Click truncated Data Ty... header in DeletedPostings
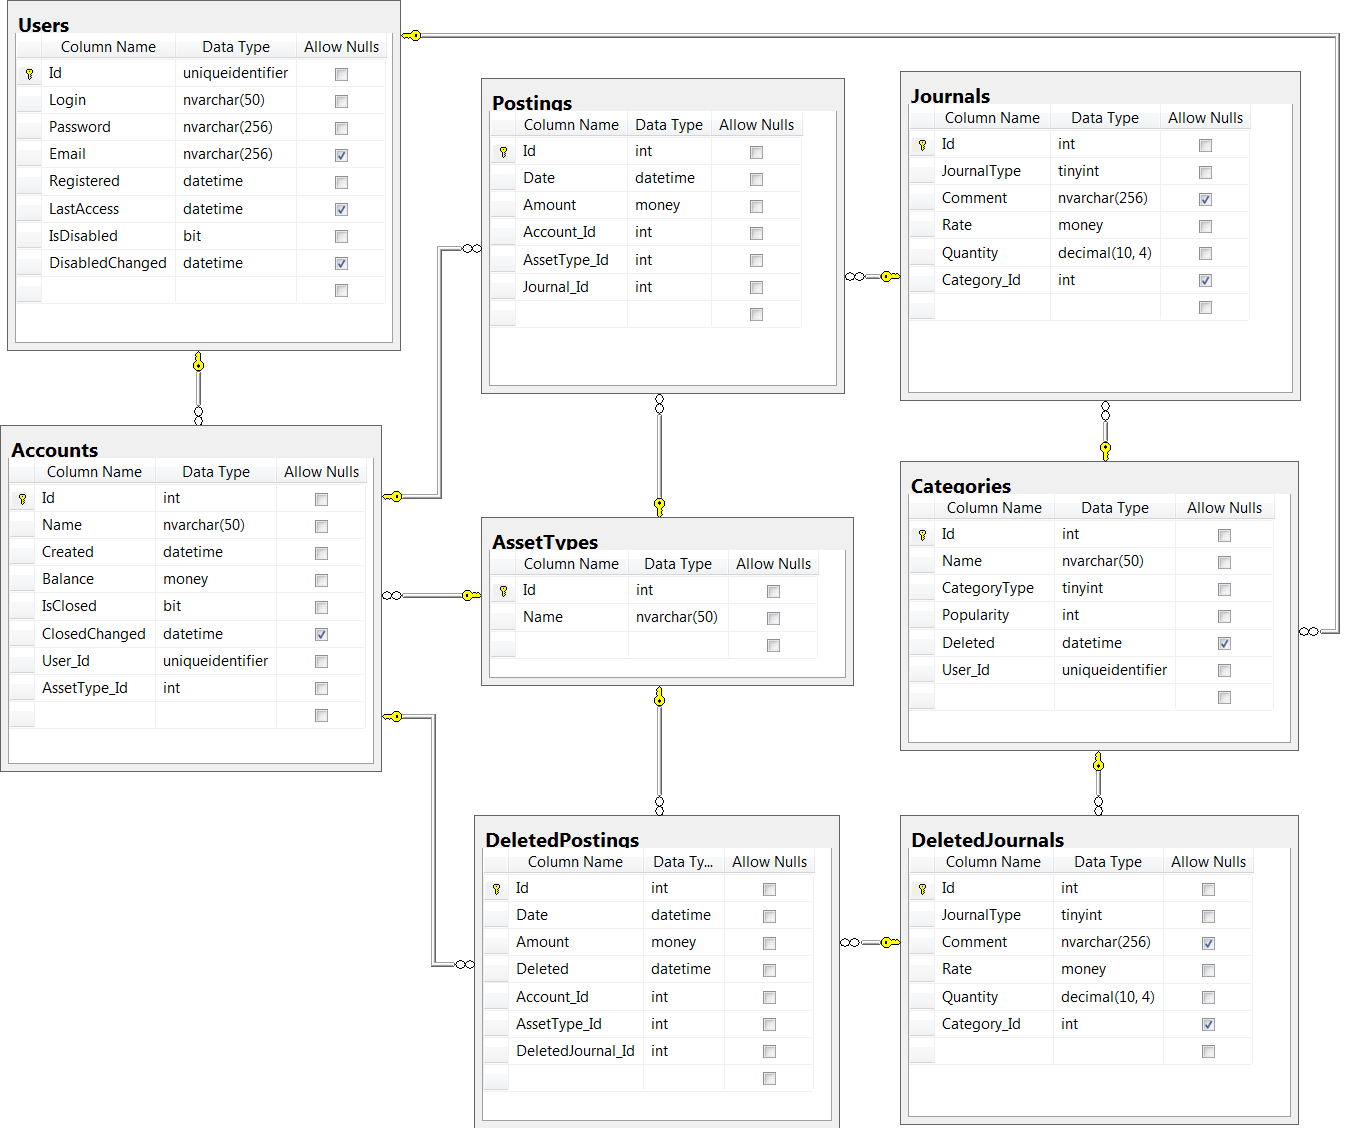This screenshot has height=1128, width=1350. [x=683, y=862]
